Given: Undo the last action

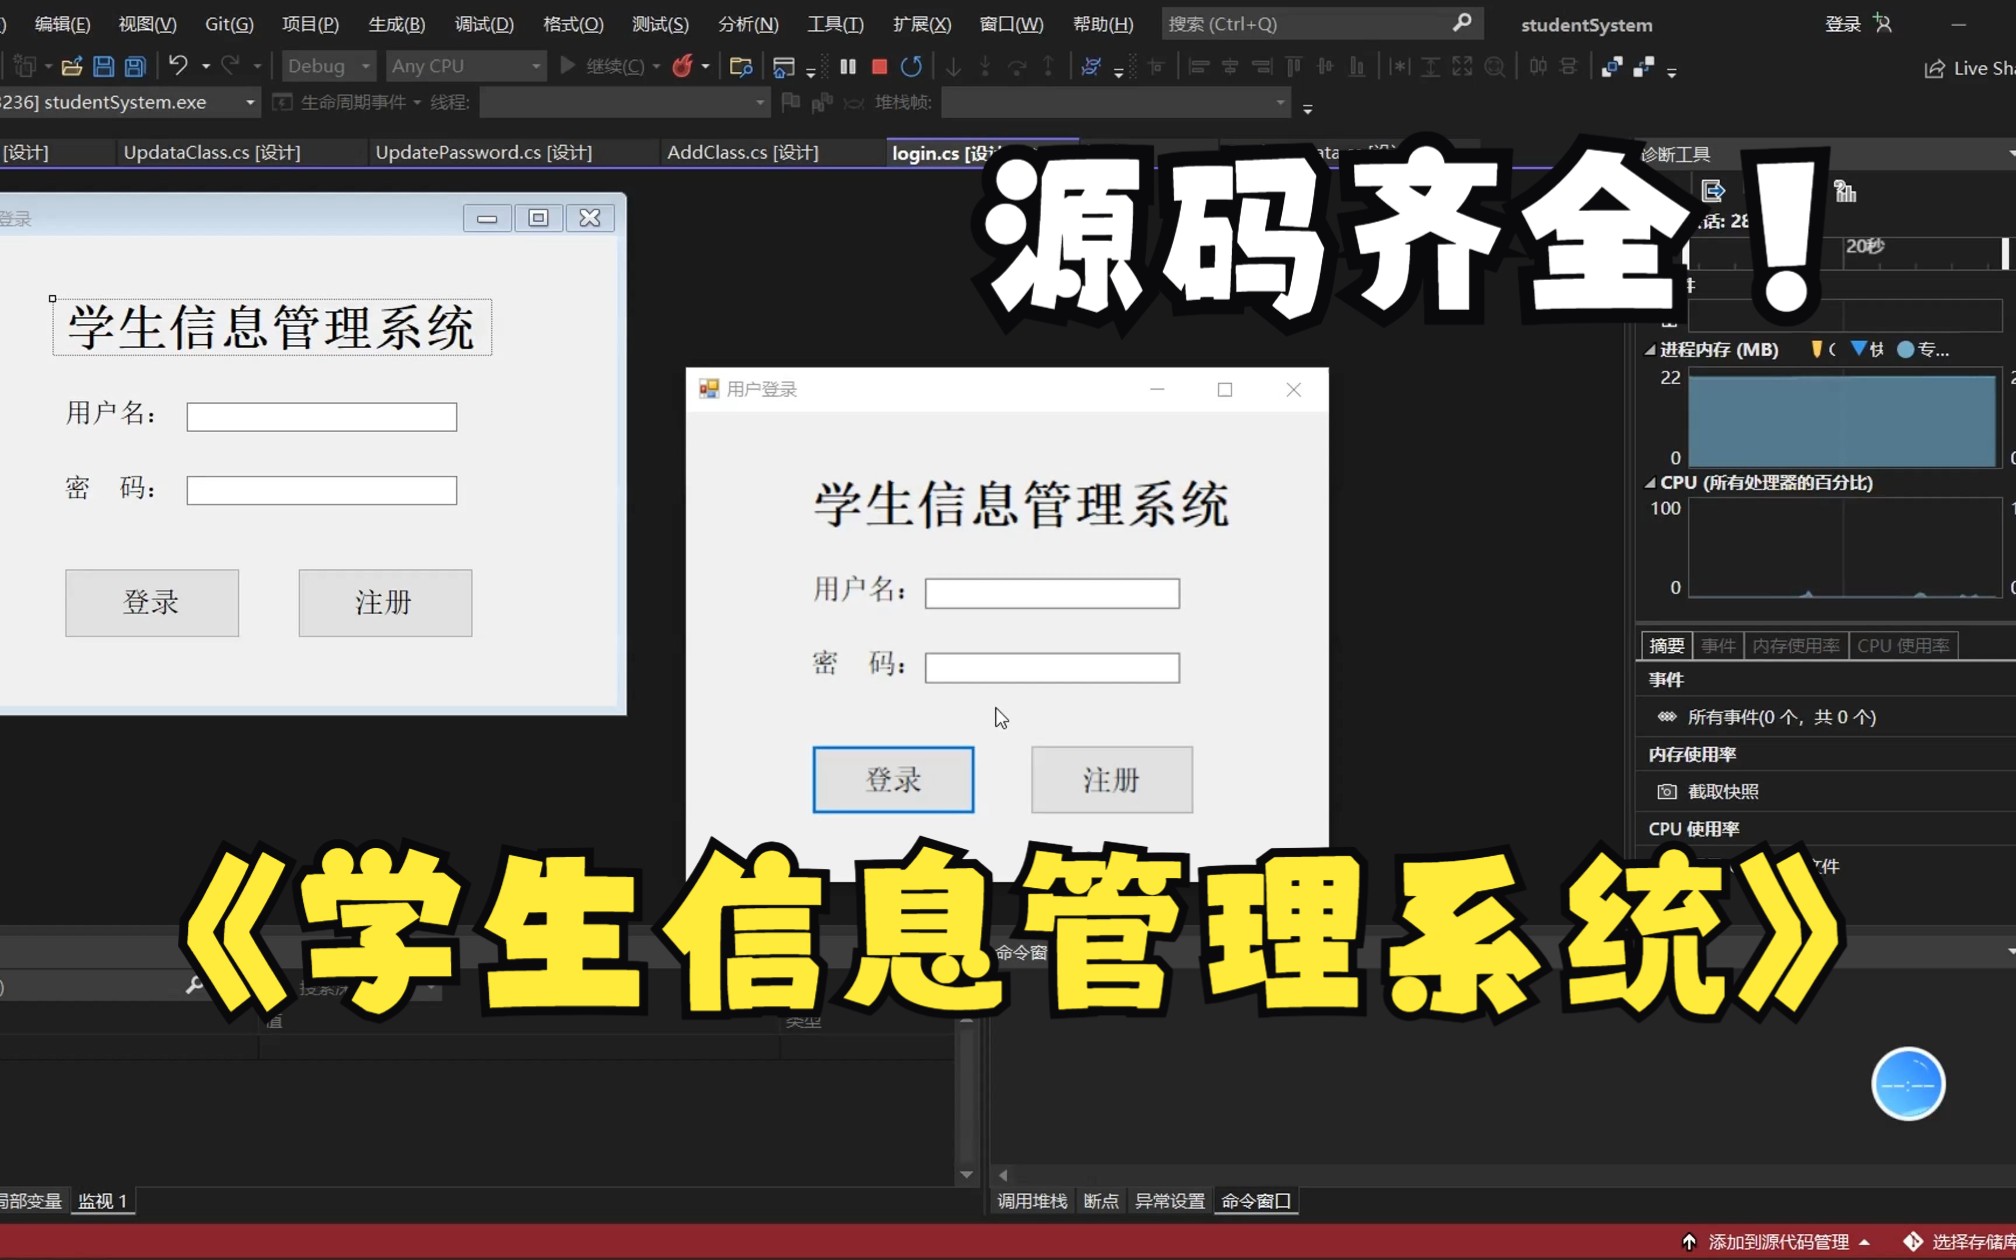Looking at the screenshot, I should (178, 66).
